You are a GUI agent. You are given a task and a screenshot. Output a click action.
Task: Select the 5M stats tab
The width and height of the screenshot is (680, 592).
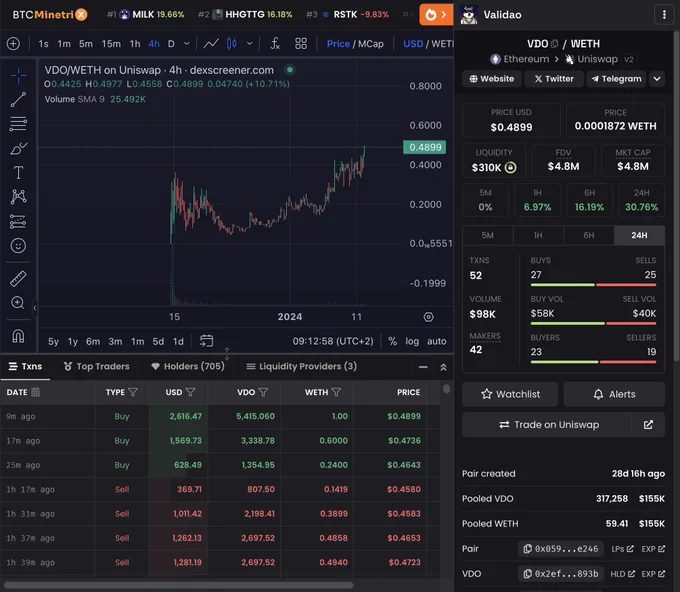487,235
